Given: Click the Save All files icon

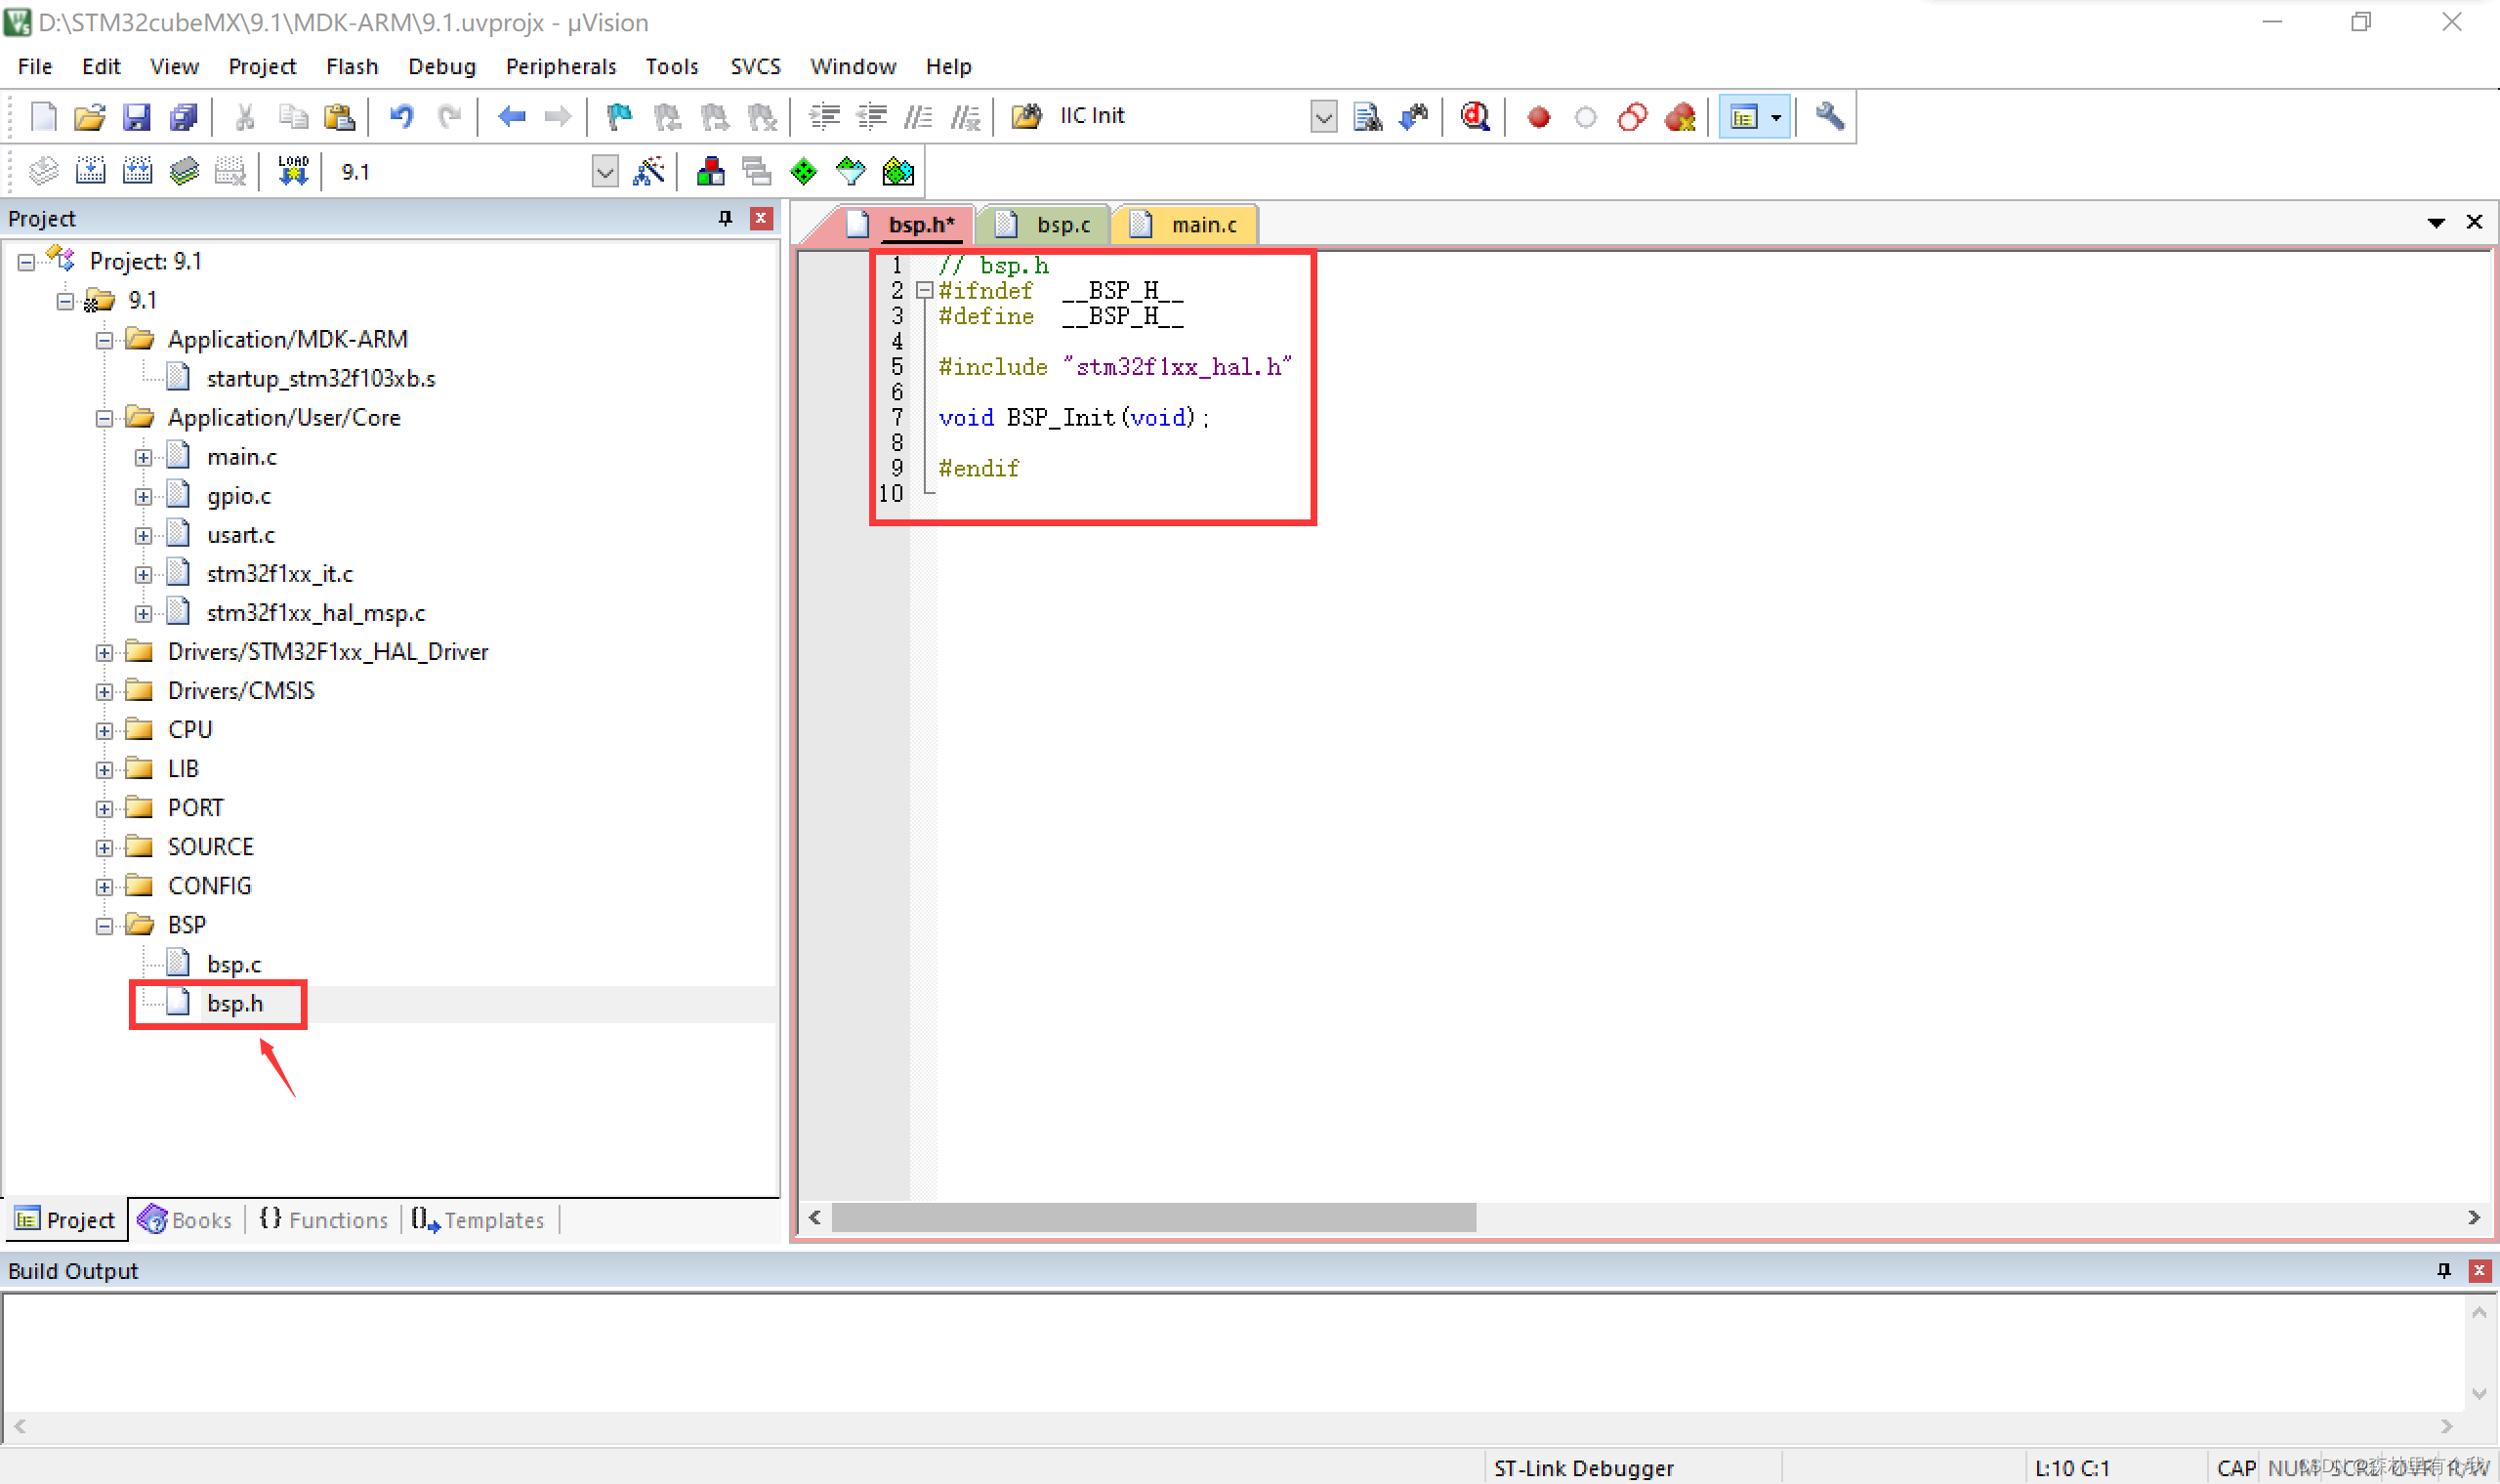Looking at the screenshot, I should [x=184, y=117].
